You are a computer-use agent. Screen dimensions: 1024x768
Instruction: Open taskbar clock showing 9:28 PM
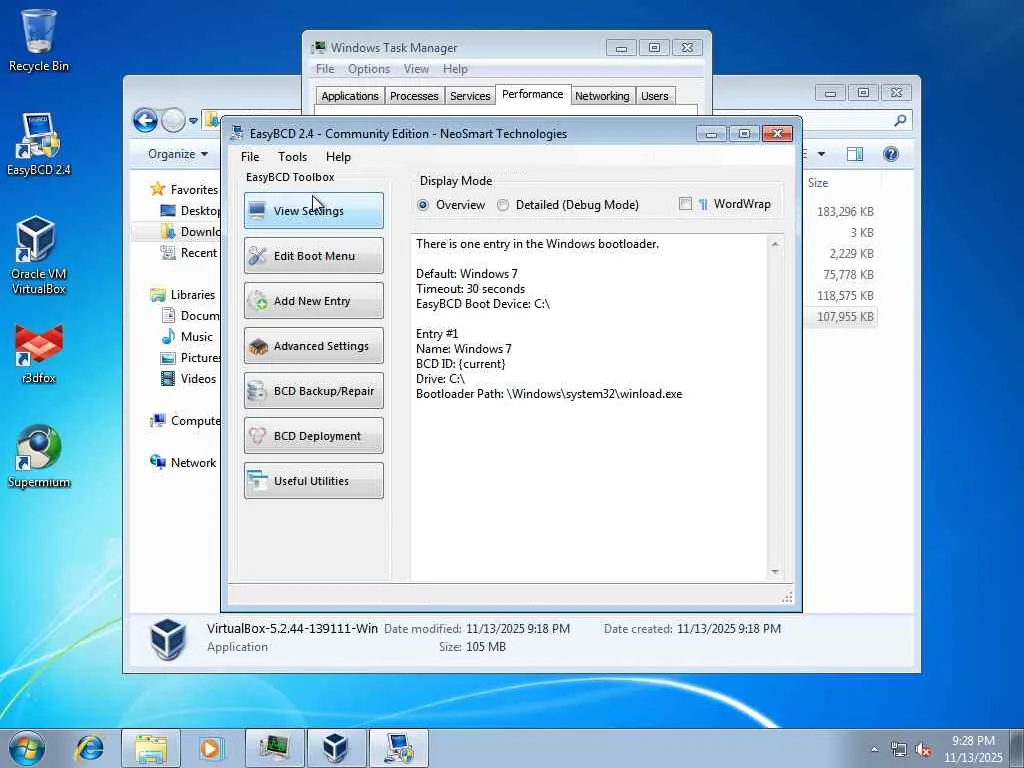(x=973, y=749)
